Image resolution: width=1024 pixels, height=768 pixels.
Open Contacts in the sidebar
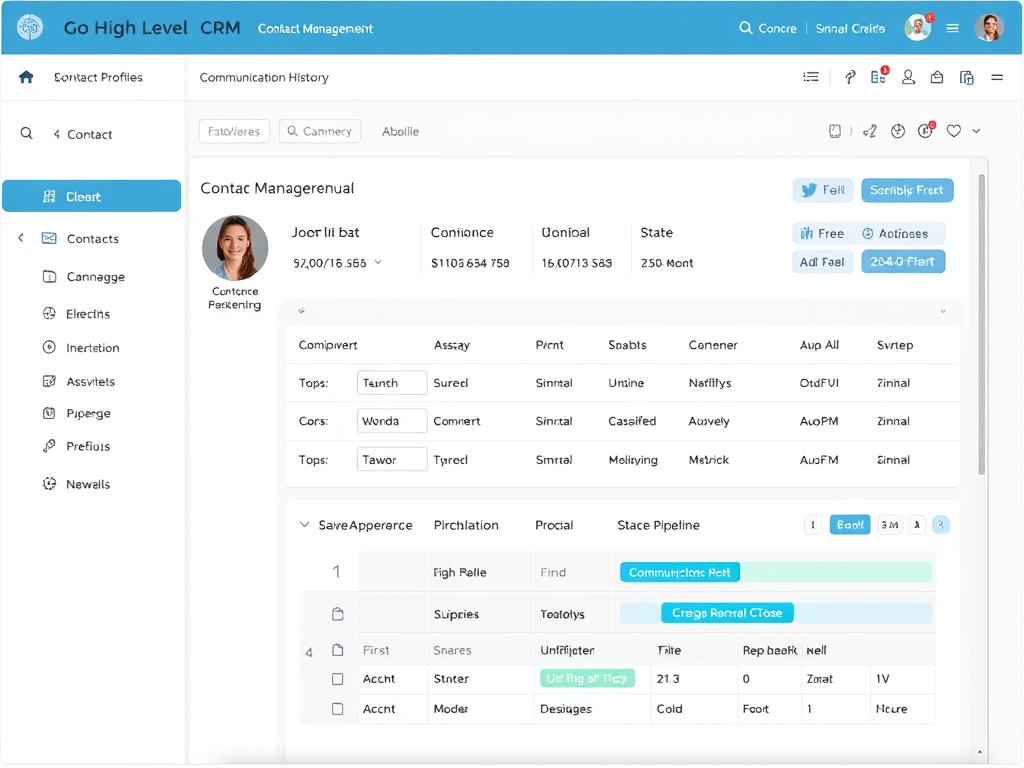point(92,238)
